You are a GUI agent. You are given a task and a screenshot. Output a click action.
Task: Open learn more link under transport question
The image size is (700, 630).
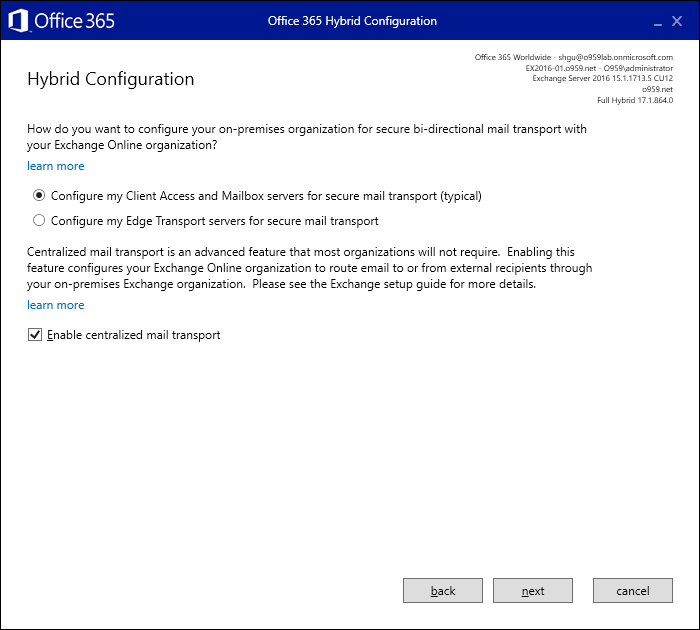pyautogui.click(x=55, y=166)
